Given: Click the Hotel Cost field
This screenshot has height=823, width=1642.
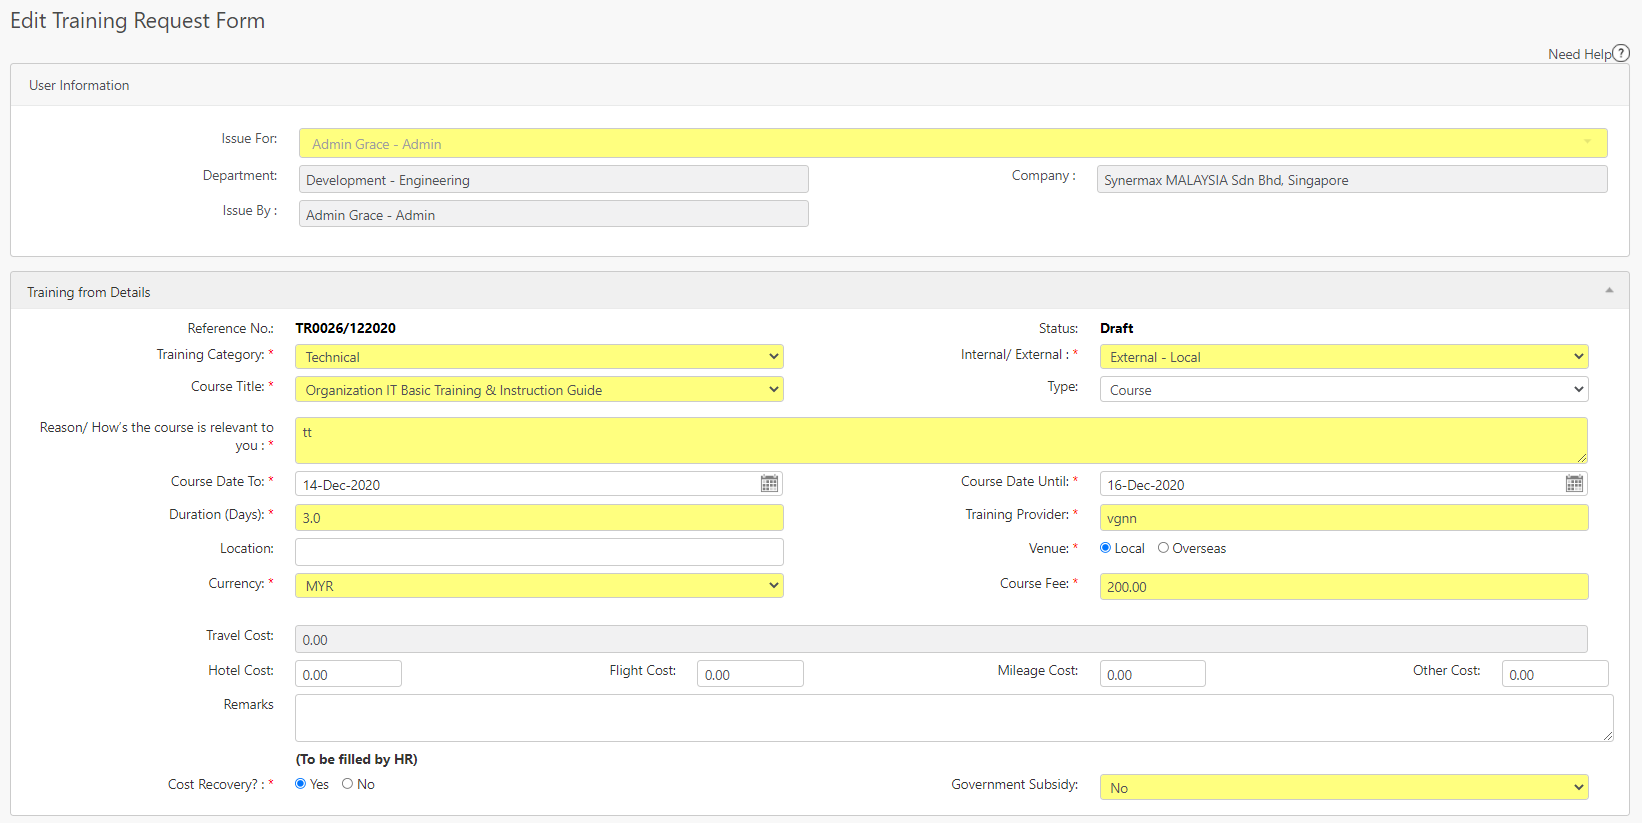Looking at the screenshot, I should coord(348,674).
